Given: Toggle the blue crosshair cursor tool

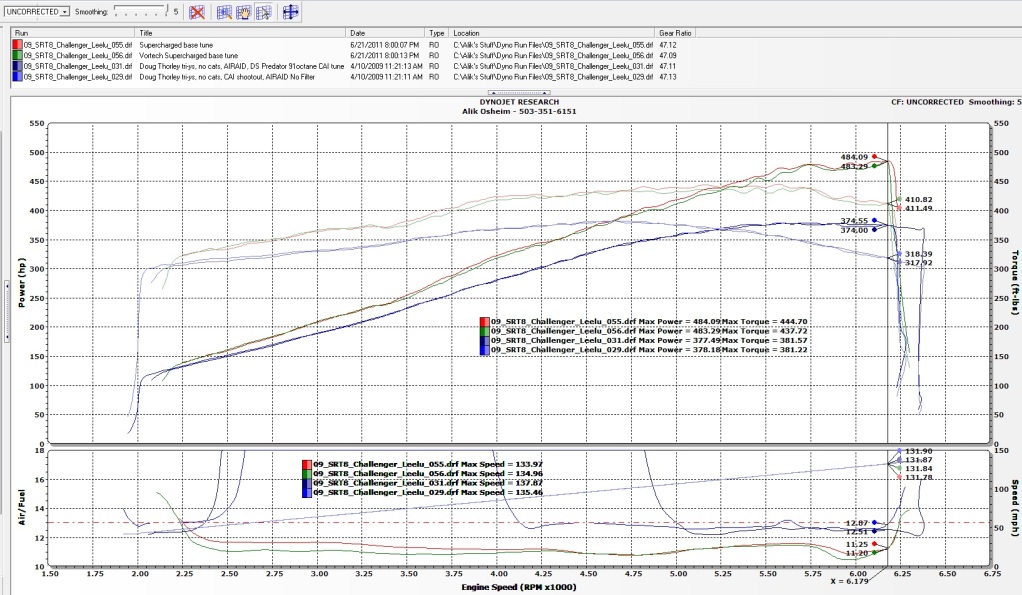Looking at the screenshot, I should (x=290, y=13).
